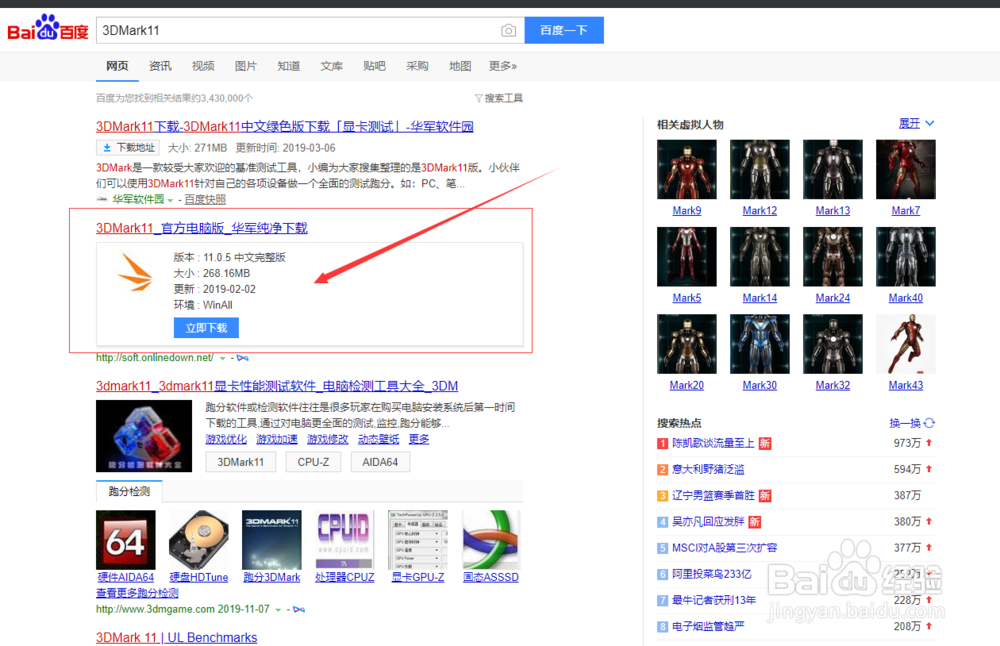This screenshot has height=646, width=1000.
Task: Click the Mark30 blue armor thumbnail
Action: click(760, 344)
